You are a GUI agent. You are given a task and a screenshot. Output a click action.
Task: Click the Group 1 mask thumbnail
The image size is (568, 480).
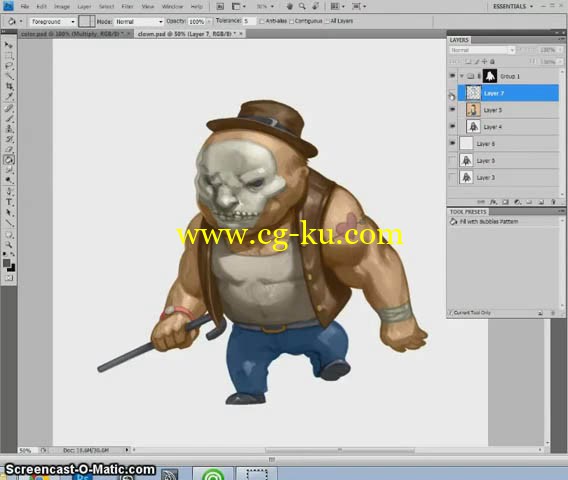(x=490, y=76)
